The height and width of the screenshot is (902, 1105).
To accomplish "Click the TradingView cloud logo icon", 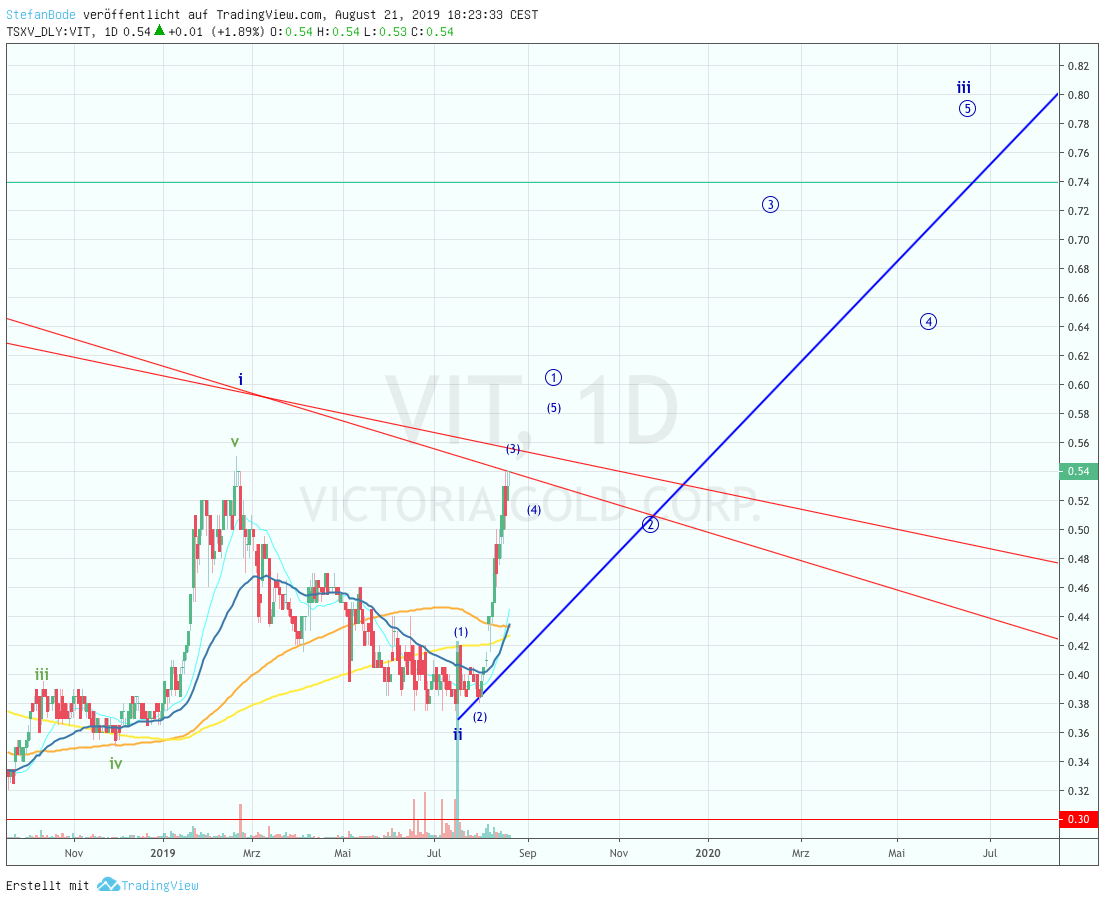I will (x=108, y=884).
